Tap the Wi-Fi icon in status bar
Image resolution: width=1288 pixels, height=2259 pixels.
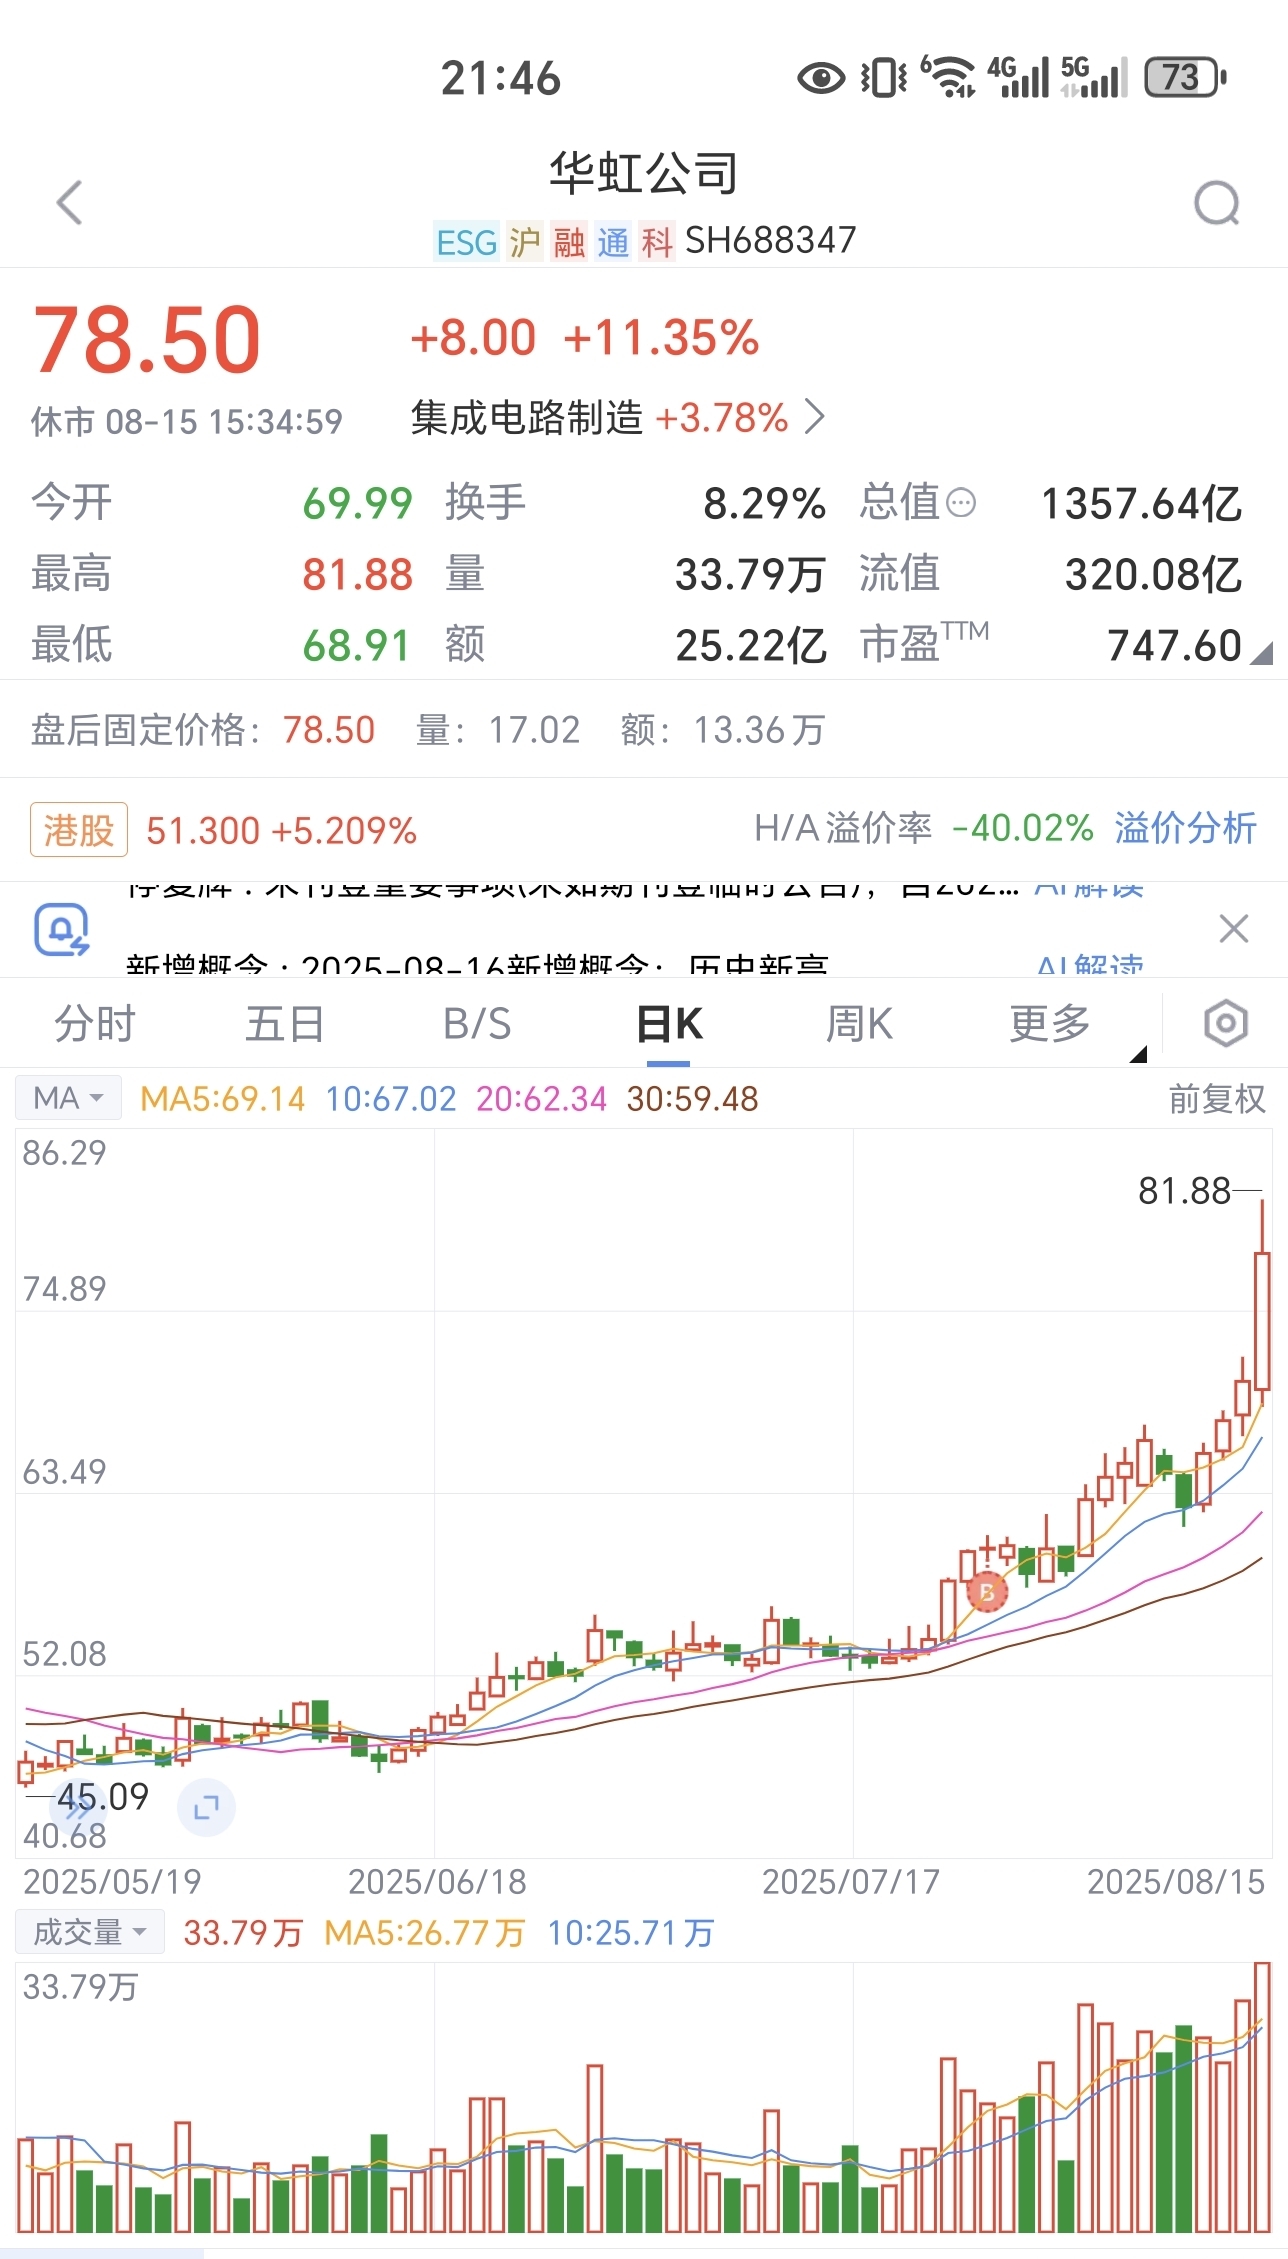[x=948, y=77]
